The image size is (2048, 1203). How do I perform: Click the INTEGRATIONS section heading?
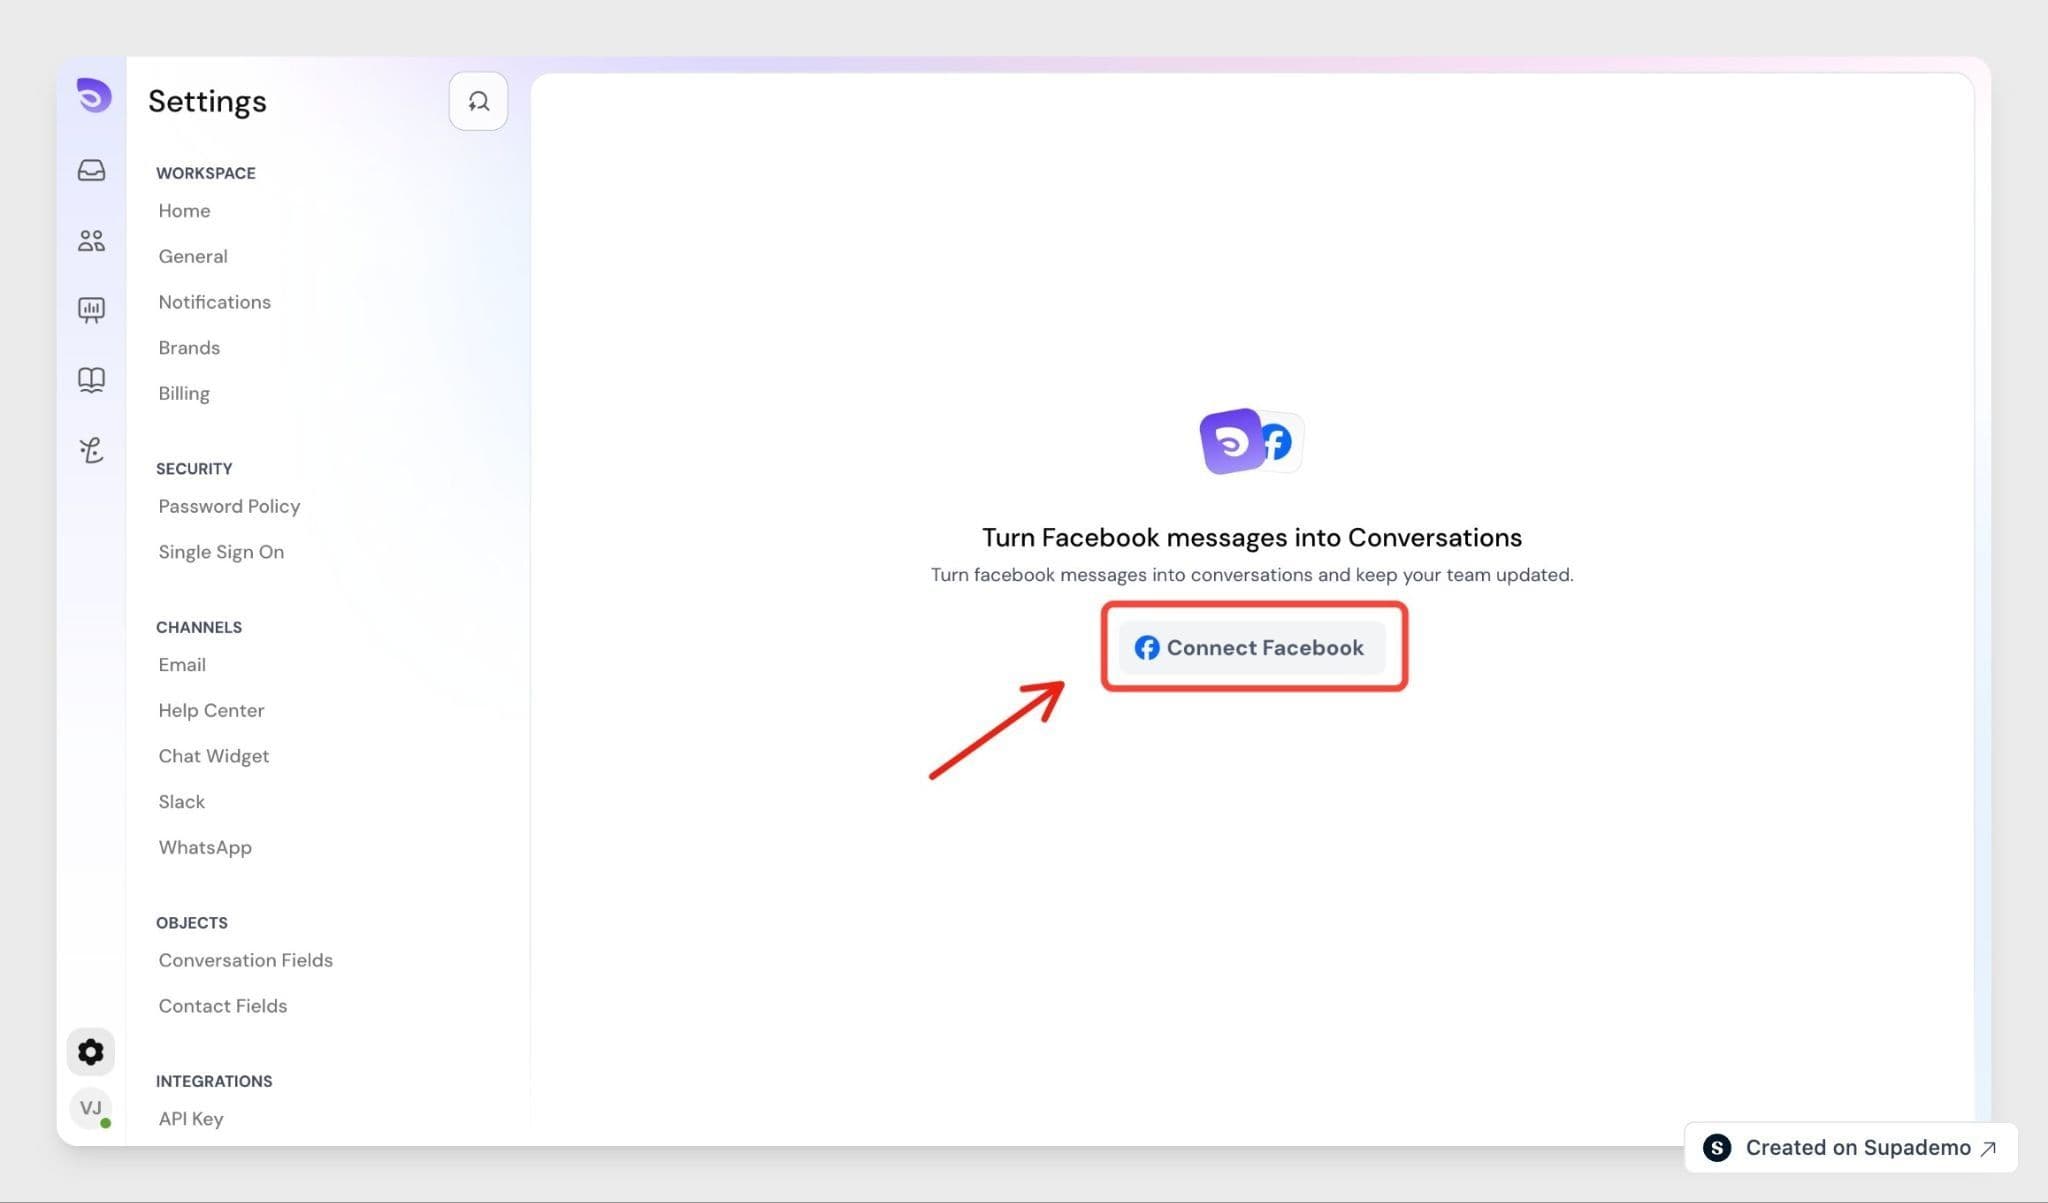pyautogui.click(x=214, y=1081)
